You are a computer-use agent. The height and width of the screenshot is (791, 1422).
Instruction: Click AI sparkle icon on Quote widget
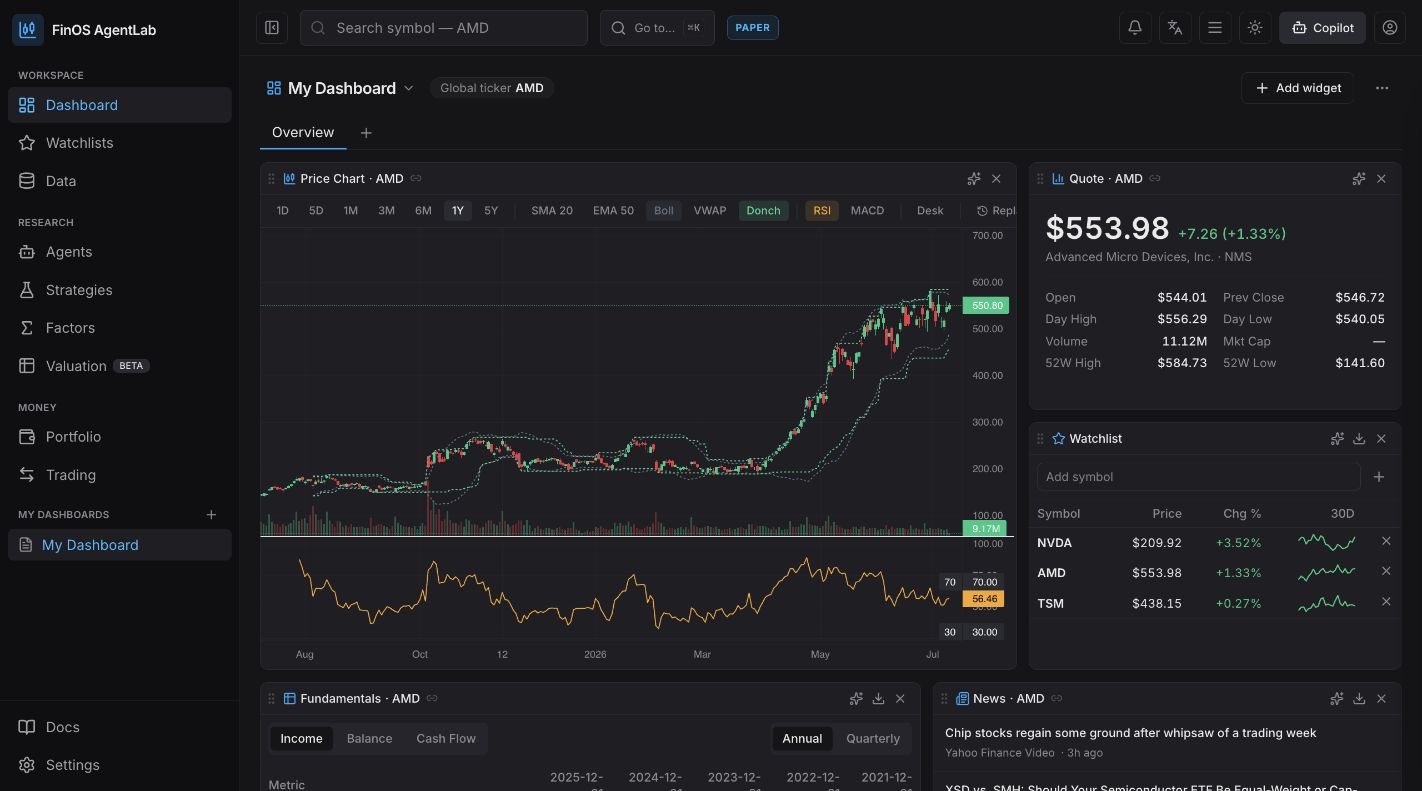1359,179
